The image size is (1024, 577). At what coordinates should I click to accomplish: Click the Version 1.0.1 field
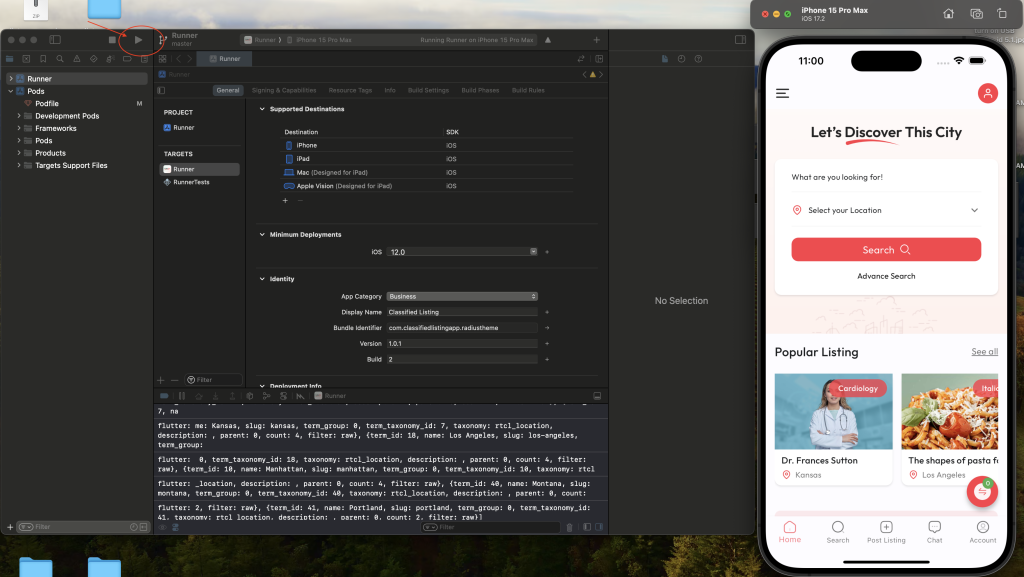tap(462, 343)
